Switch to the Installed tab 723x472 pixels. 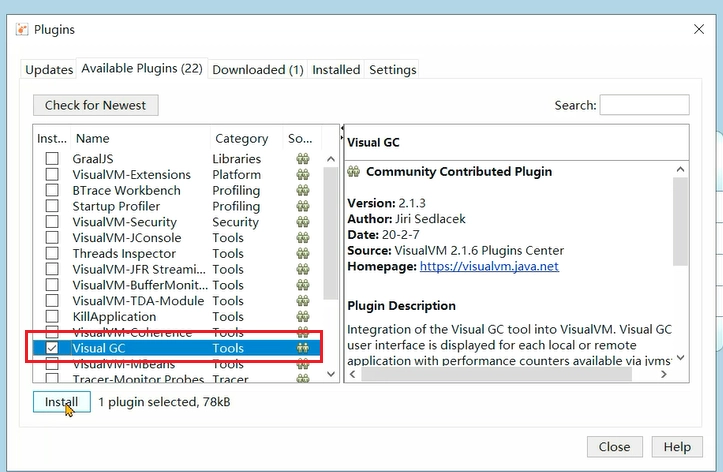point(336,70)
